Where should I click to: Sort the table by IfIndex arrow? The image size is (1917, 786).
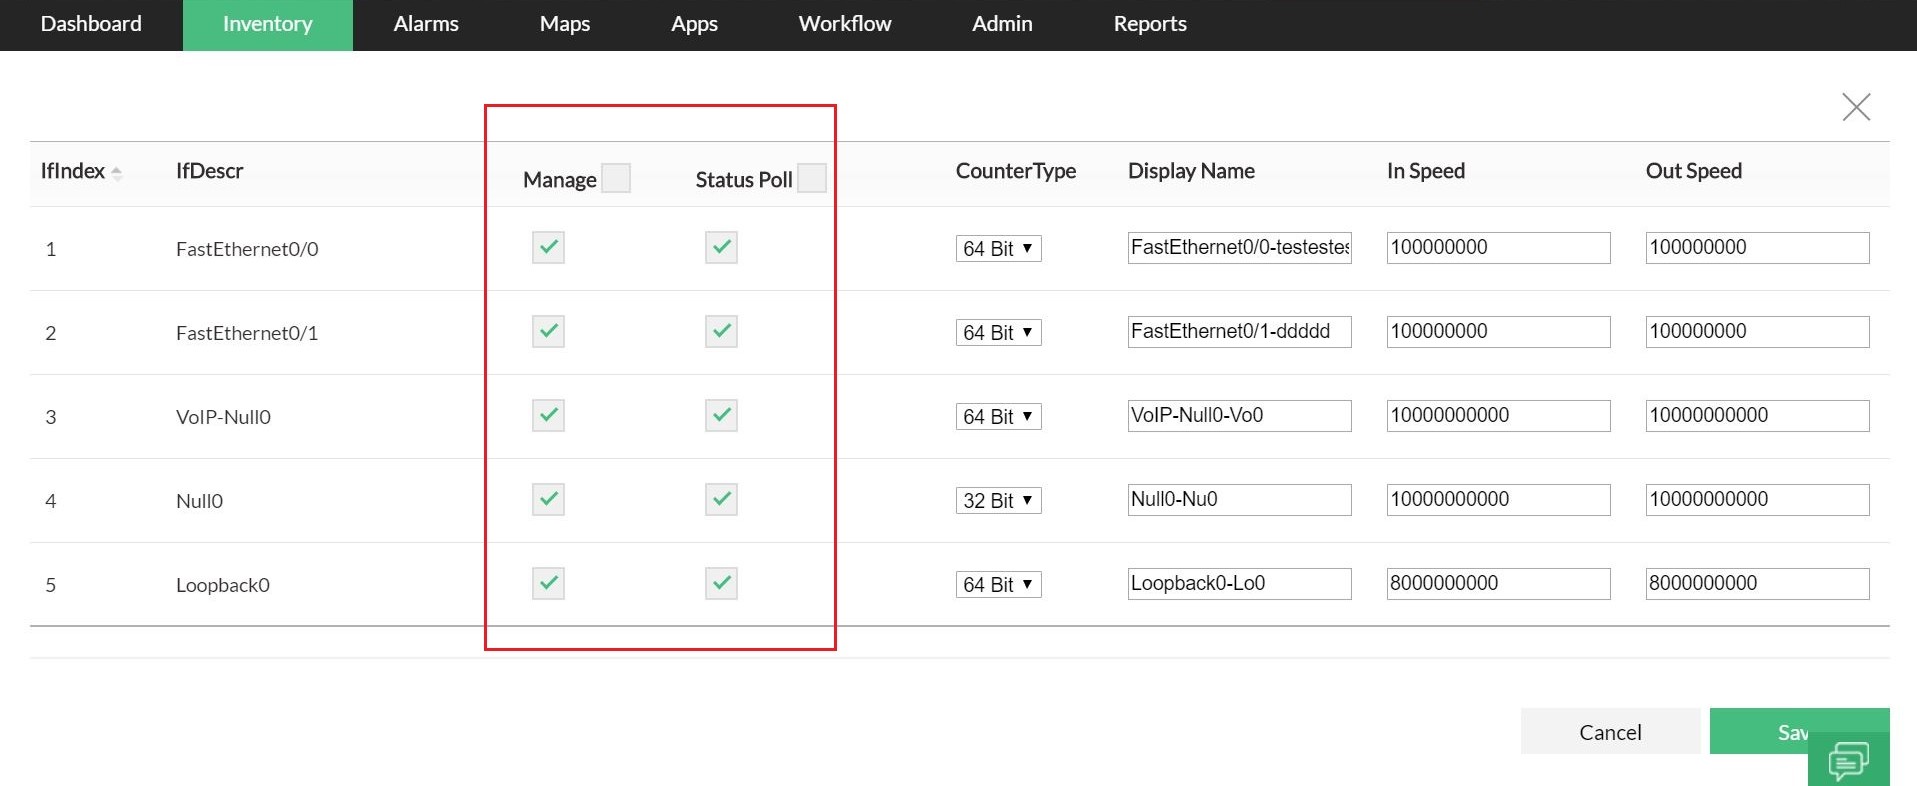point(116,173)
